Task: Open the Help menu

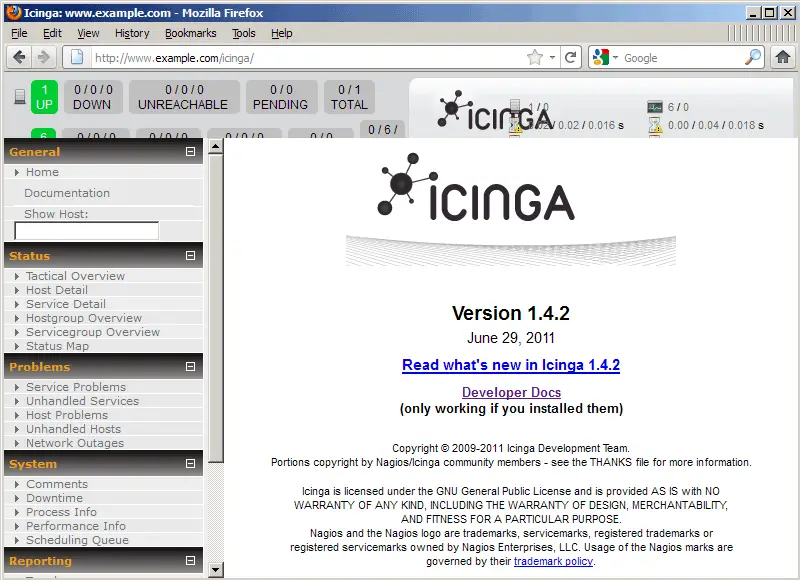Action: click(x=282, y=33)
